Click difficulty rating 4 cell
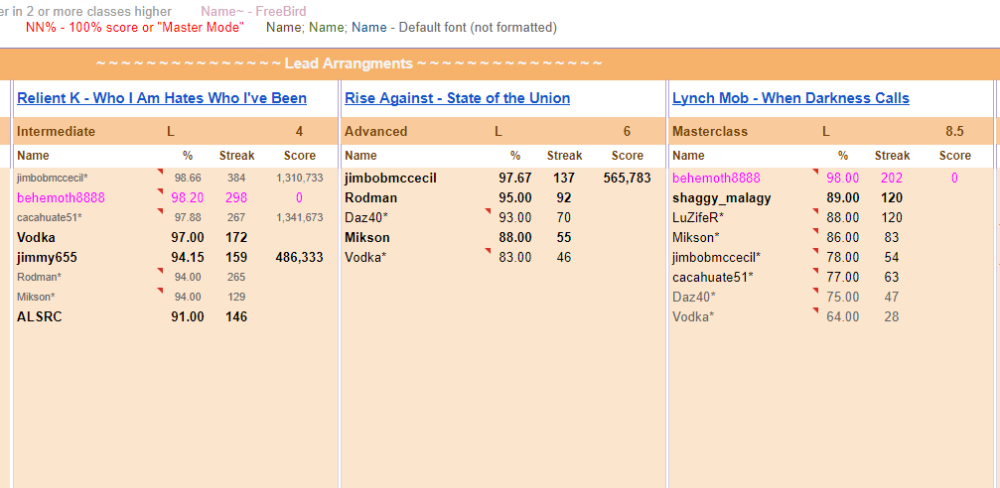The height and width of the screenshot is (488, 1000). 299,131
